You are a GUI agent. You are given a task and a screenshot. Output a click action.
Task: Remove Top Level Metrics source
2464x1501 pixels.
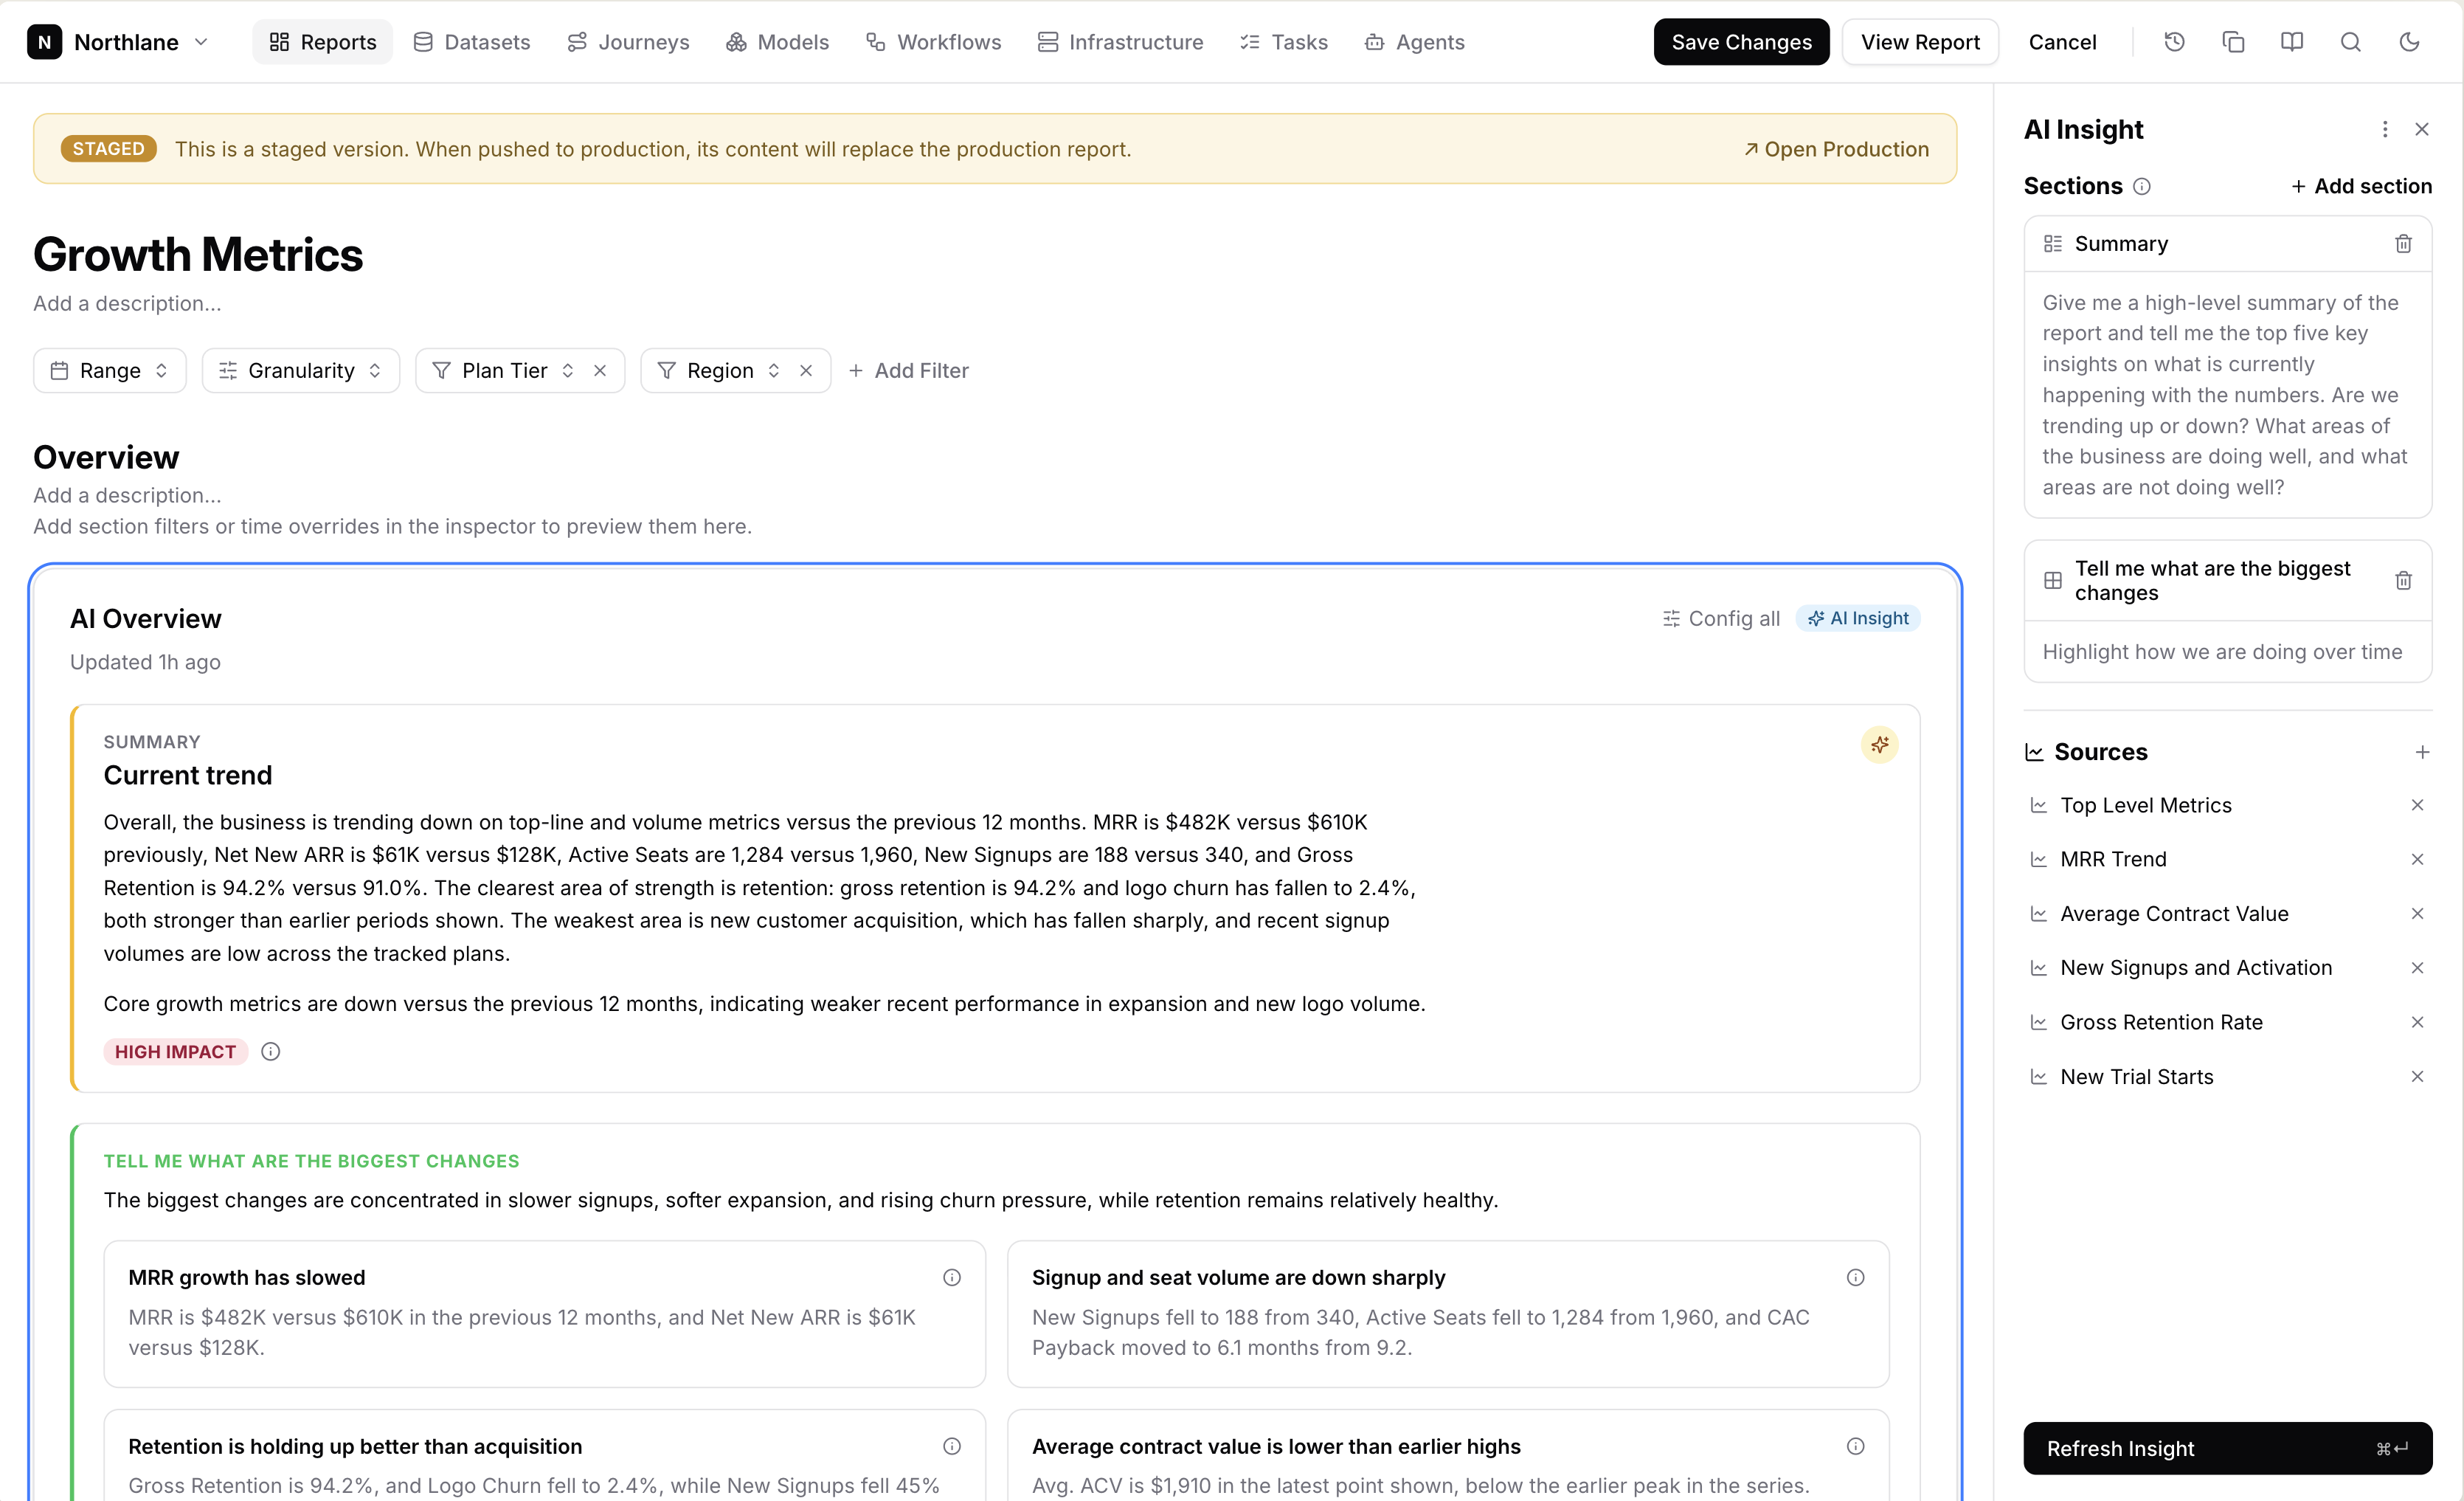2417,805
